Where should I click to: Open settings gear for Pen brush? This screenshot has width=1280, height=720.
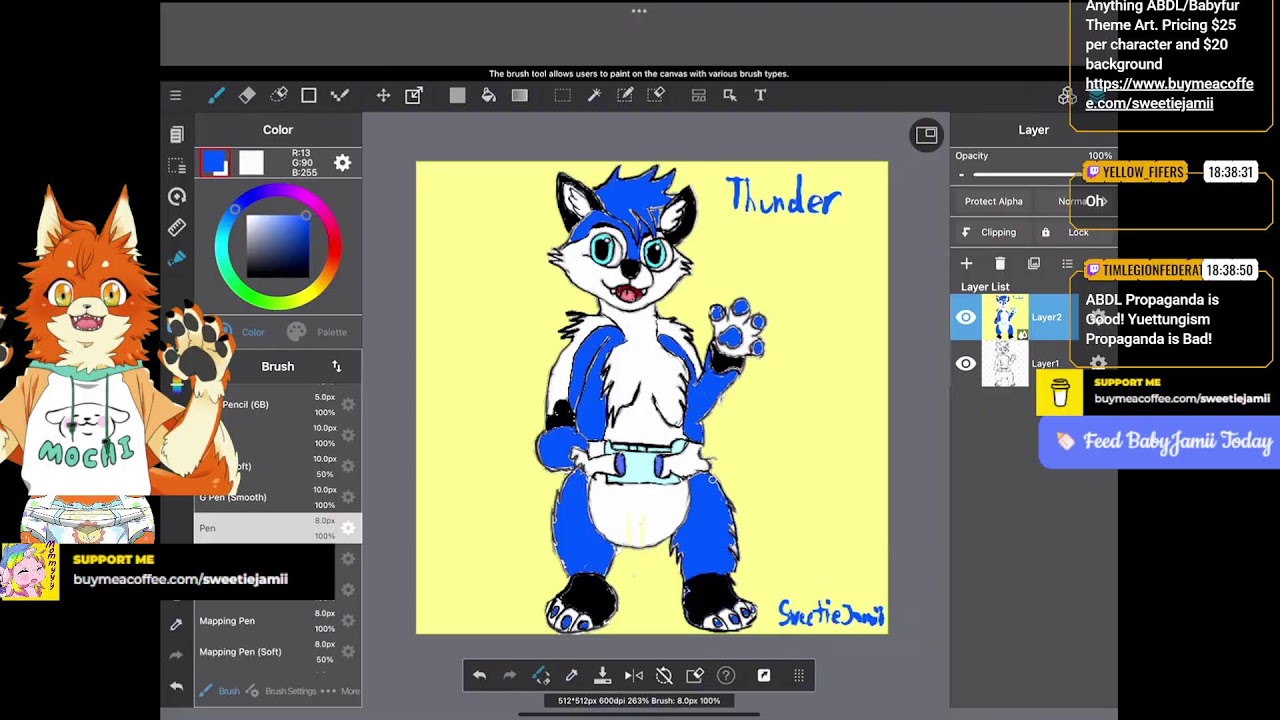pos(348,528)
